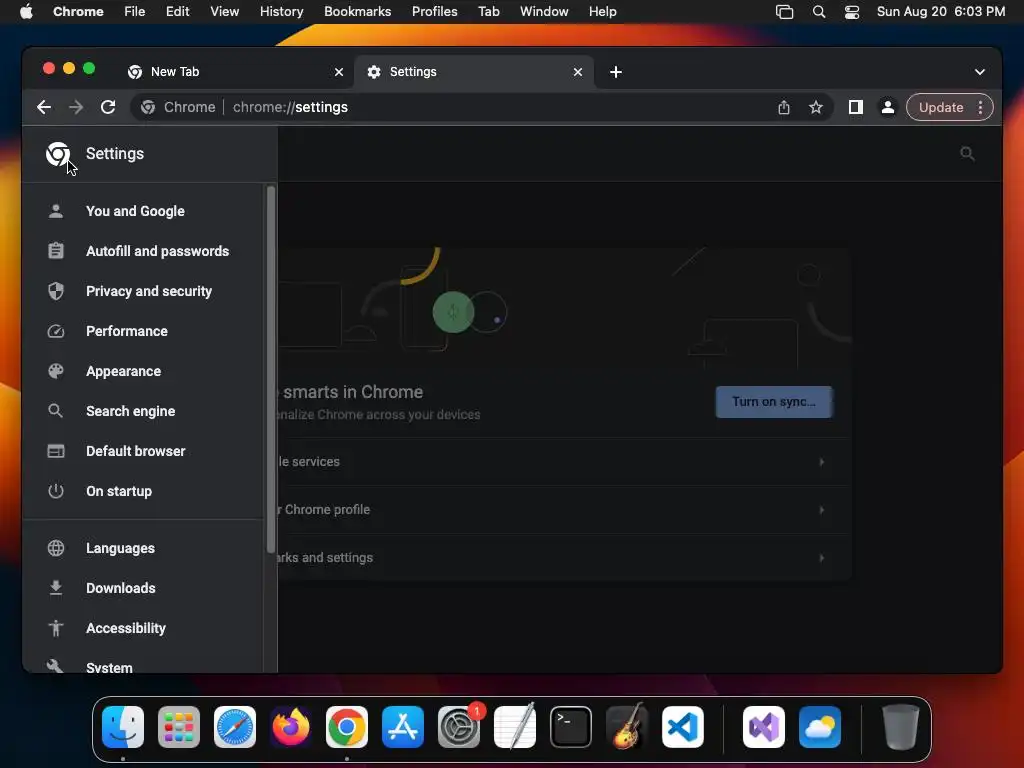
Task: Open Chrome three-dot menu
Action: point(980,107)
